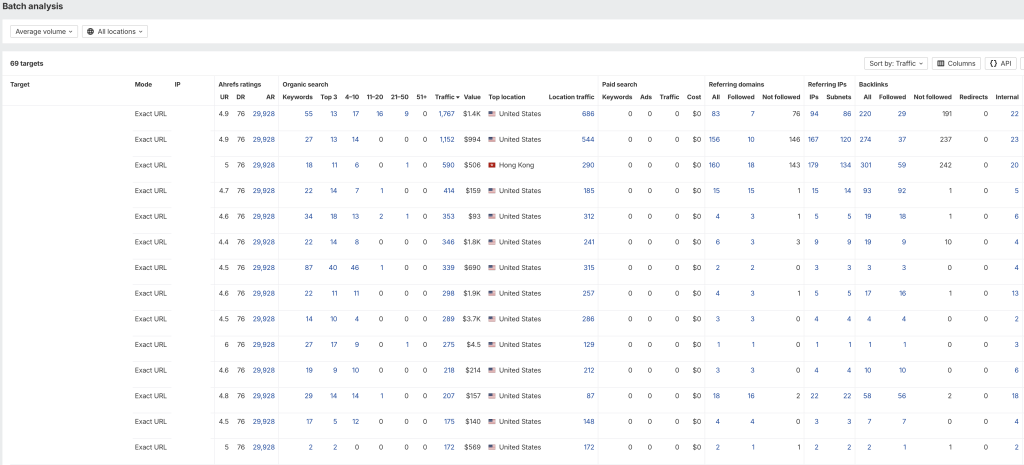Image resolution: width=1024 pixels, height=465 pixels.
Task: Click the Hong Kong flag icon
Action: coord(492,165)
